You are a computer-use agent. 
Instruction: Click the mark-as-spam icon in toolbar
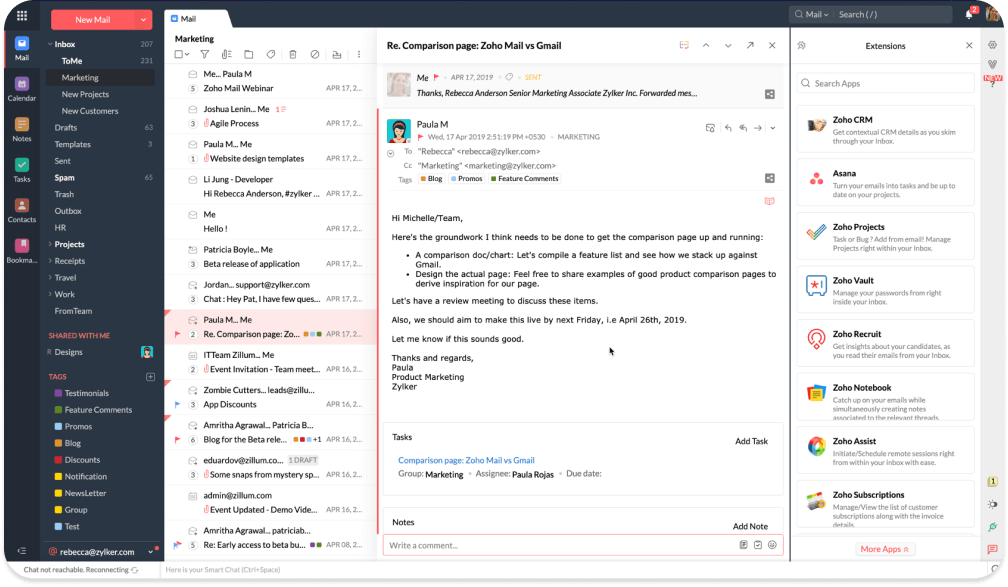[x=314, y=55]
